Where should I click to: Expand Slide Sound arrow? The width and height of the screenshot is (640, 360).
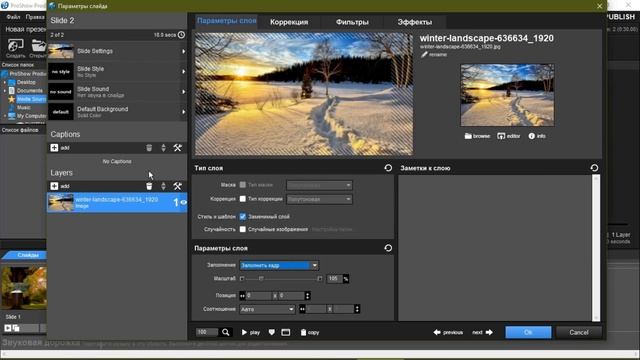(x=184, y=92)
